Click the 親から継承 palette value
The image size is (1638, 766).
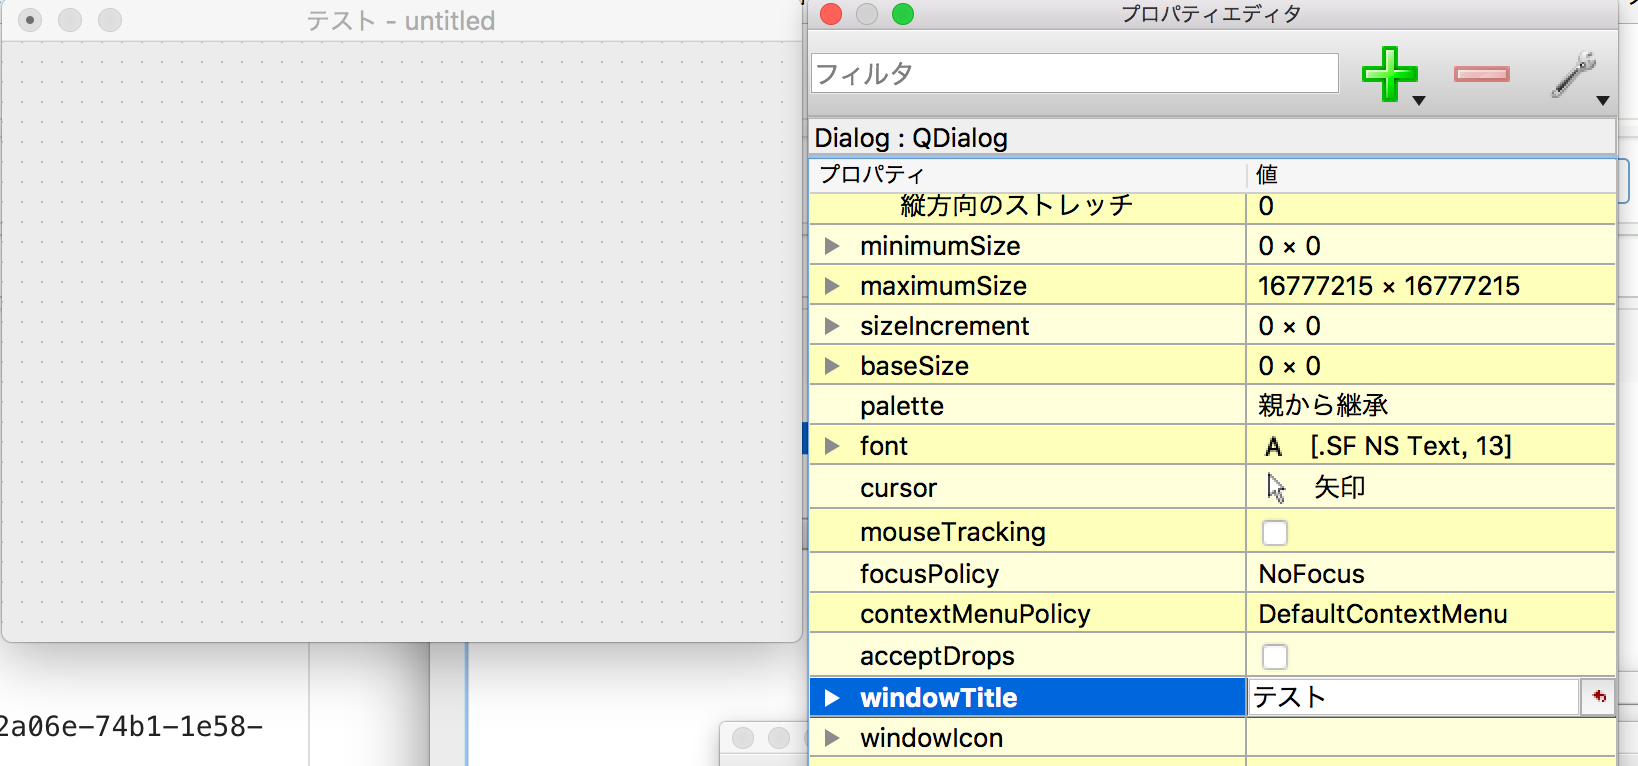1323,405
